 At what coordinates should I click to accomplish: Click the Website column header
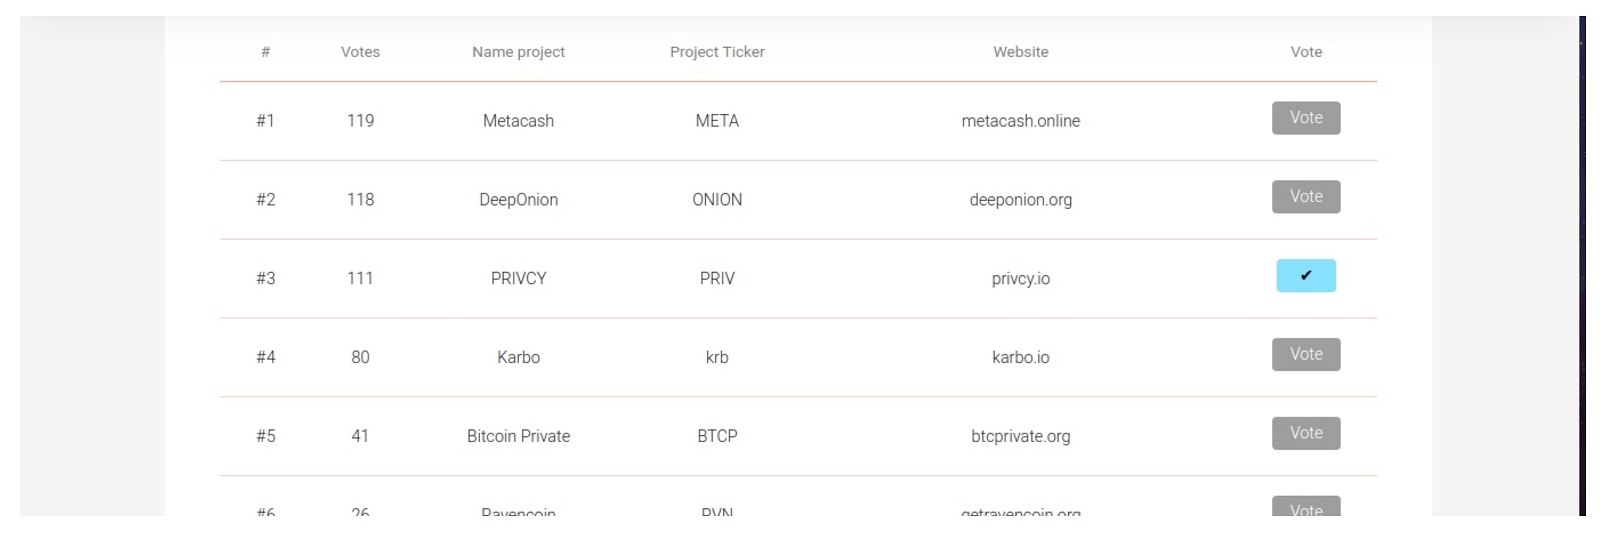[x=1021, y=52]
